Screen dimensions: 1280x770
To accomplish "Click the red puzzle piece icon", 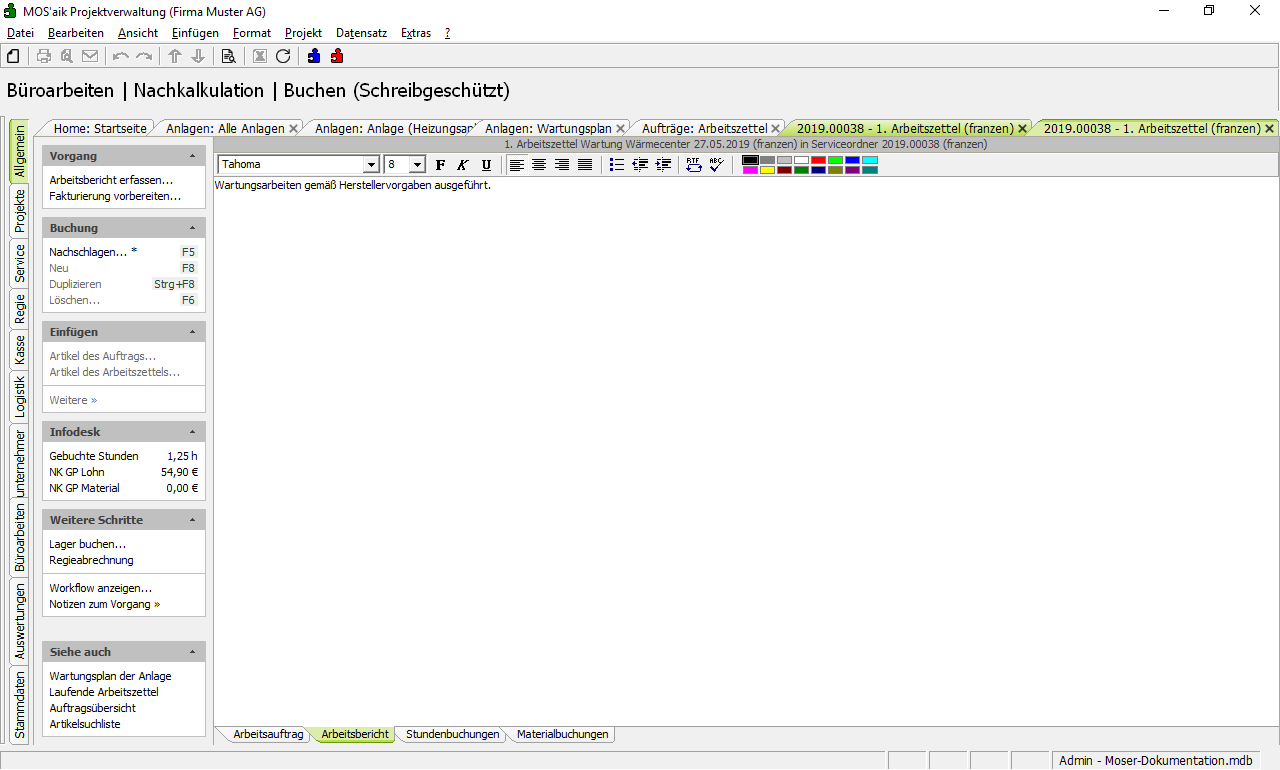I will [337, 57].
